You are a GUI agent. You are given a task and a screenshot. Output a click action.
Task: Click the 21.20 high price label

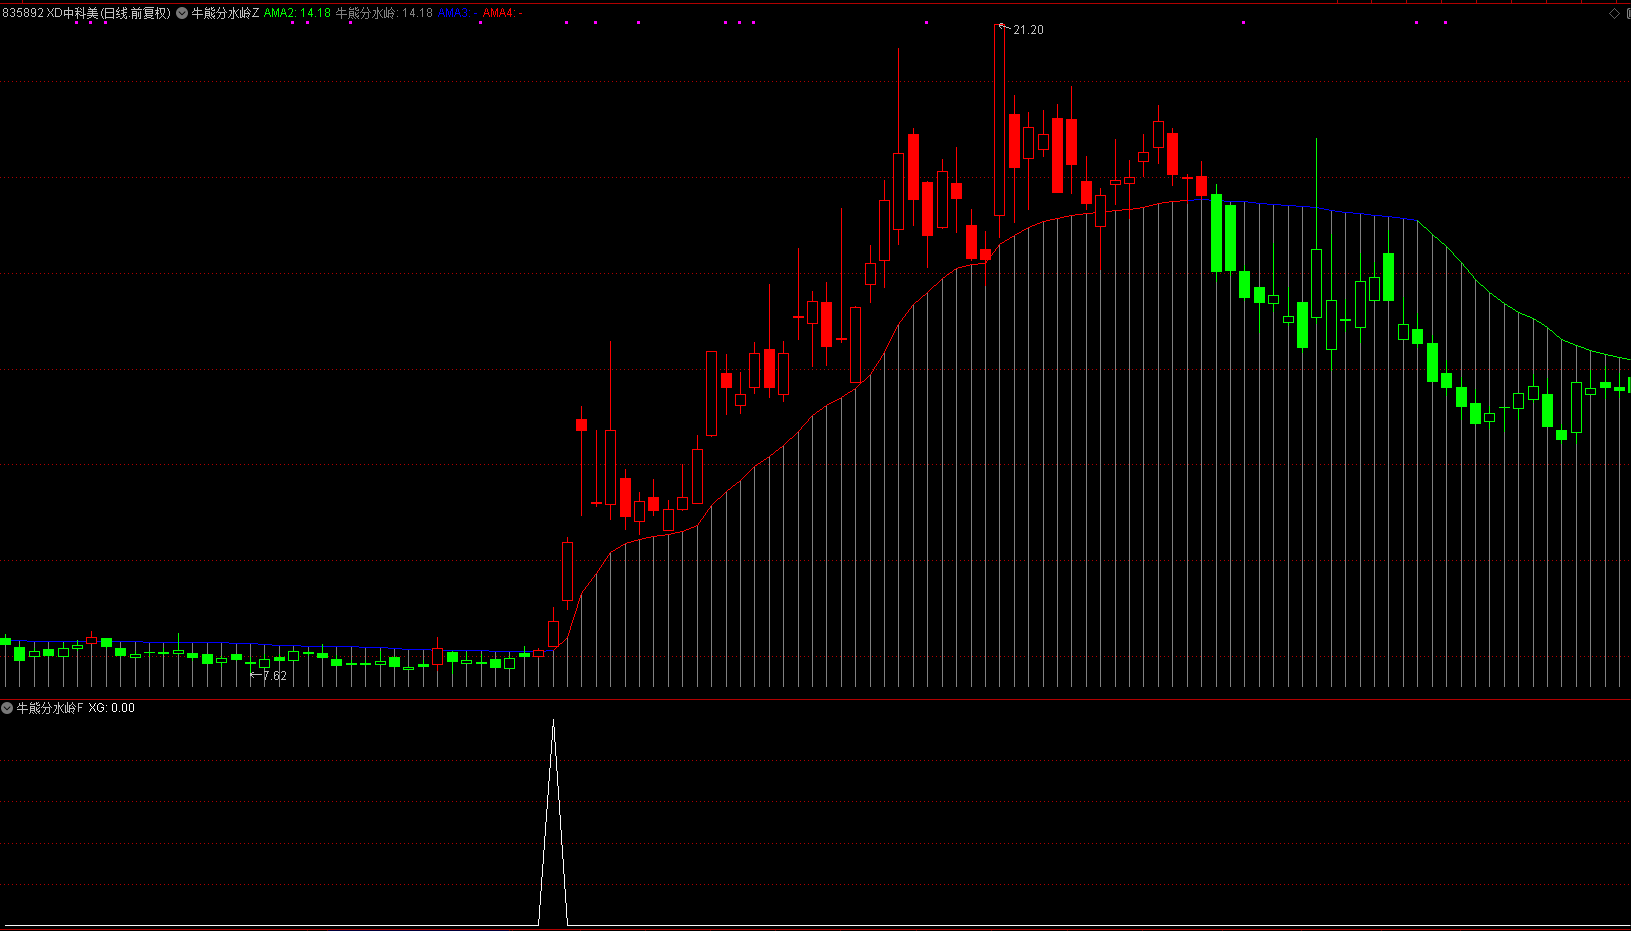click(1028, 30)
